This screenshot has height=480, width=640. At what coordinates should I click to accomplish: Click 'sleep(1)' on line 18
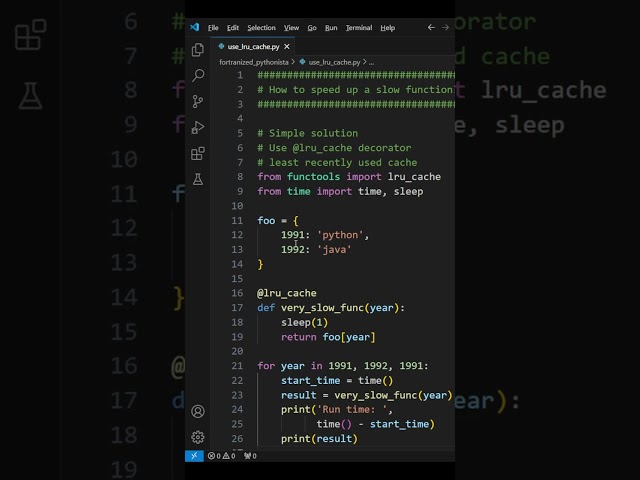tap(304, 322)
